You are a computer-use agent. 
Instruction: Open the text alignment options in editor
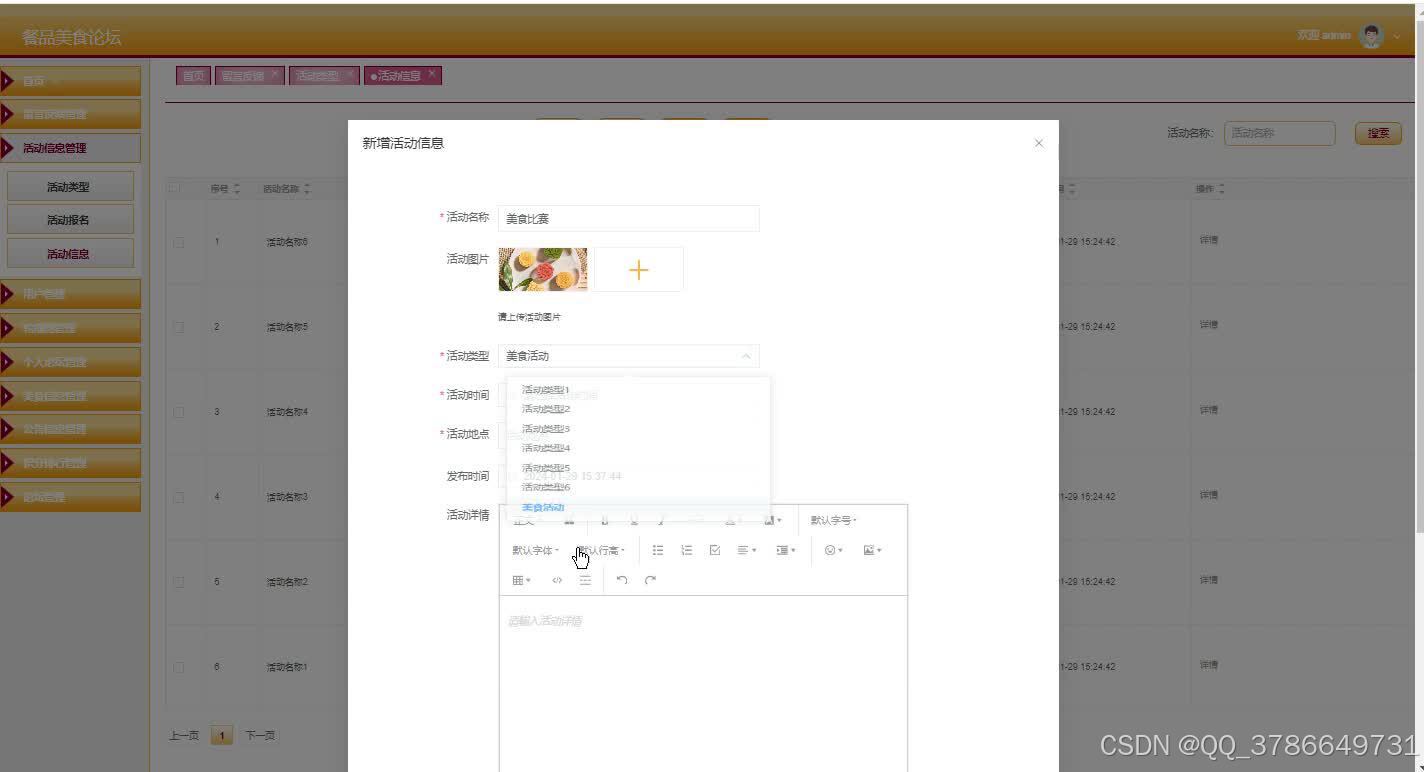coord(746,550)
